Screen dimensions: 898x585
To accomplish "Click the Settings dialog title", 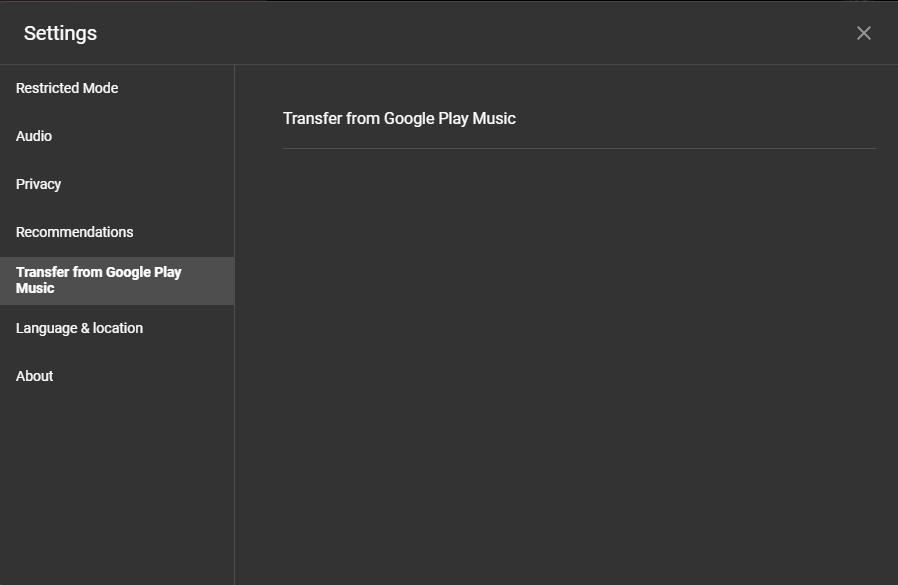I will click(59, 33).
